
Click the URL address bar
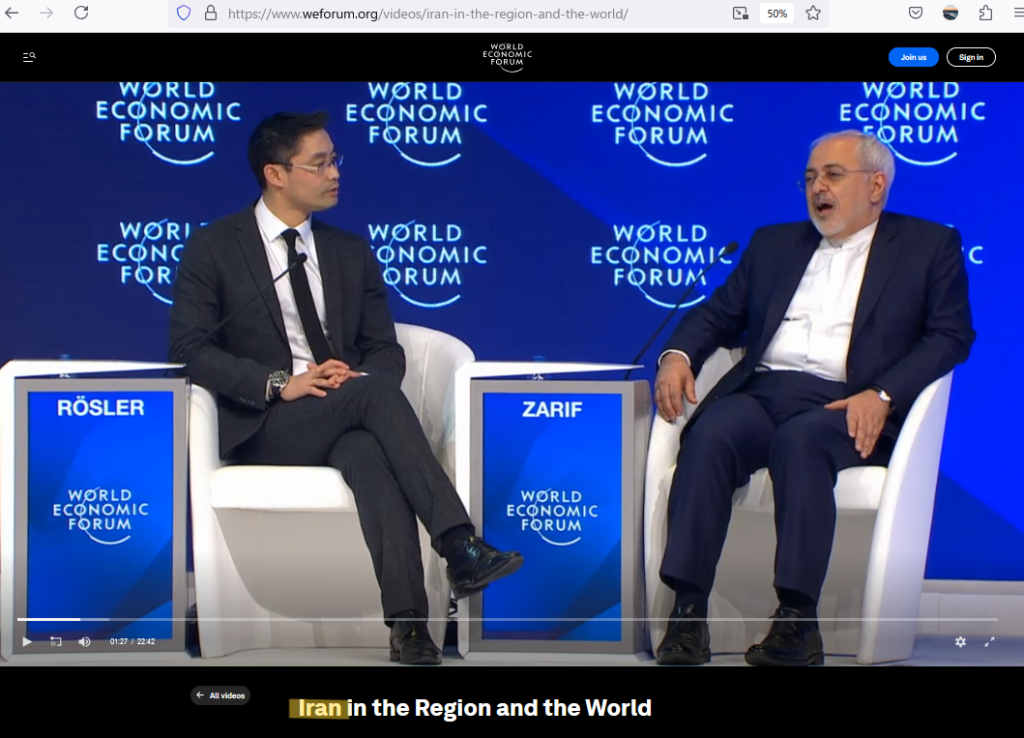coord(450,13)
